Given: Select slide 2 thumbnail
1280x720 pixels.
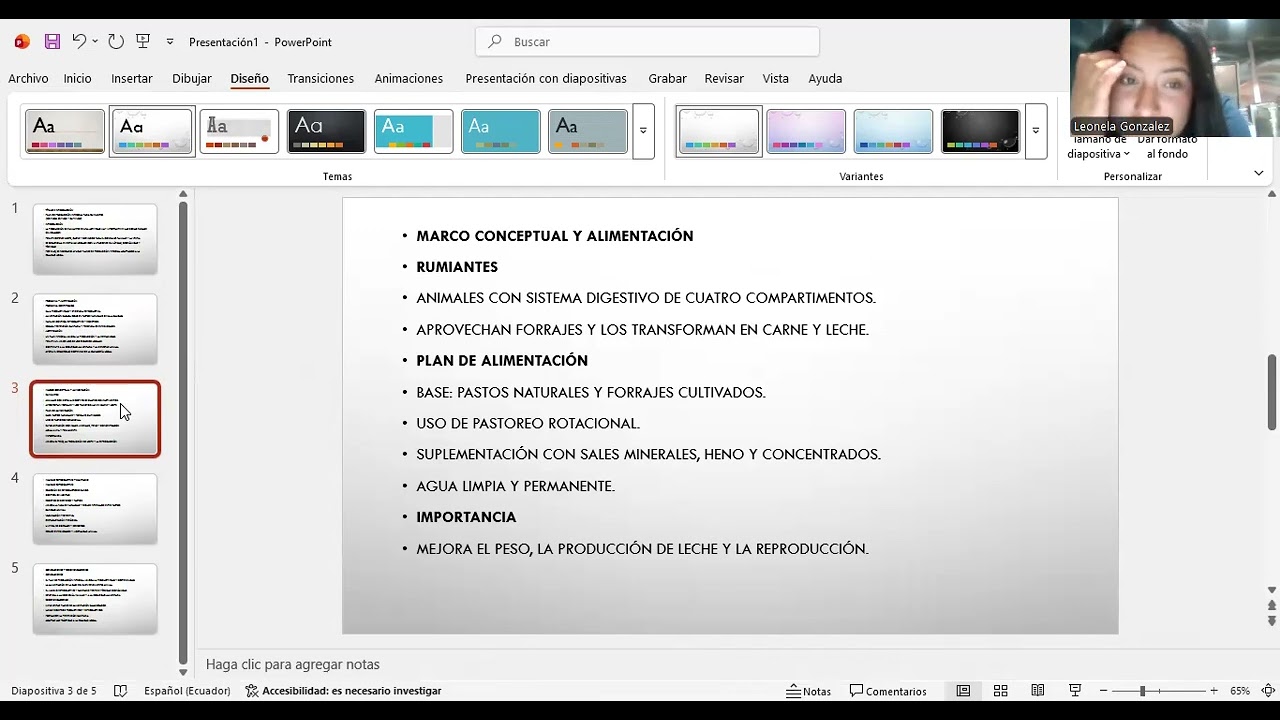Looking at the screenshot, I should [95, 329].
